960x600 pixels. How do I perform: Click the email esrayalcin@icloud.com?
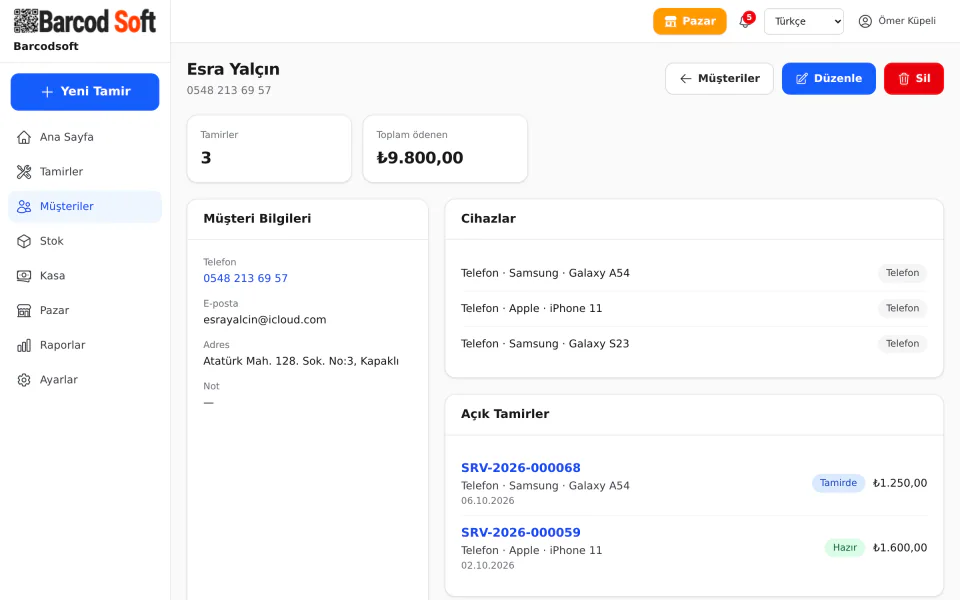(264, 320)
